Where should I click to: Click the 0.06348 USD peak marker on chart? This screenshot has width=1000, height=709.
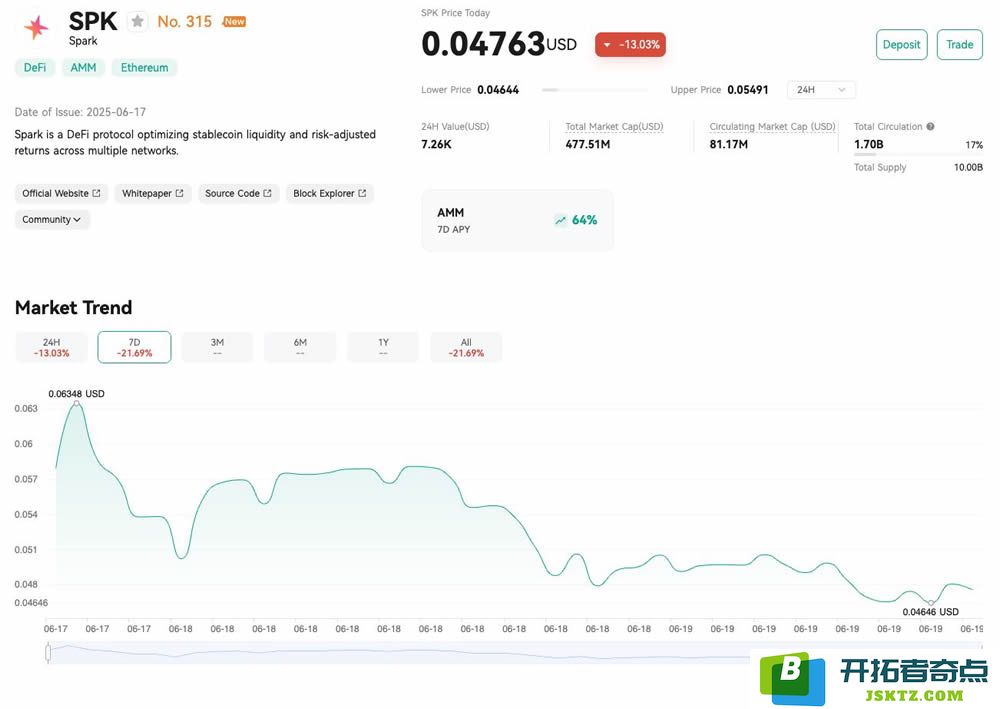pos(77,403)
